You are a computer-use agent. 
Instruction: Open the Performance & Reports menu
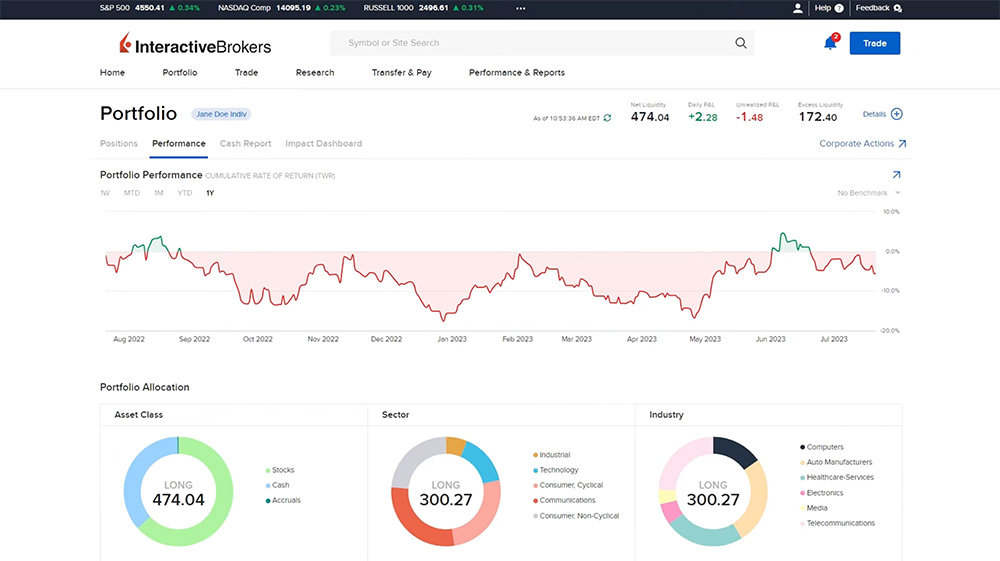517,73
